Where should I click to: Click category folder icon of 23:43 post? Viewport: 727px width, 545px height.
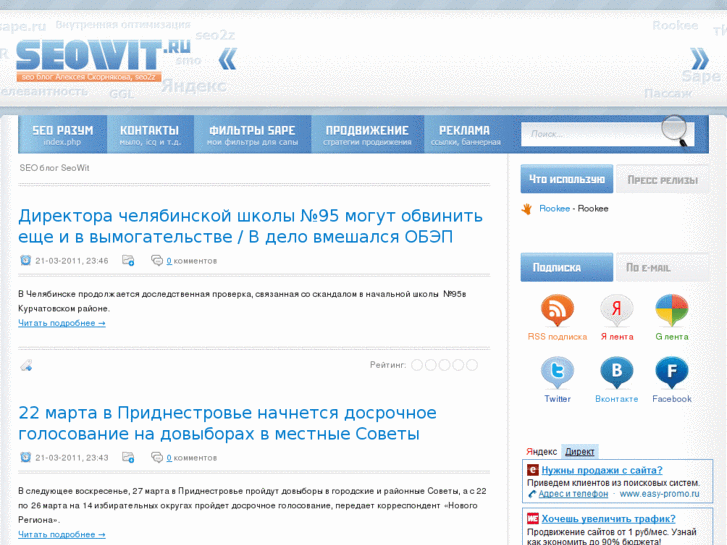[128, 457]
